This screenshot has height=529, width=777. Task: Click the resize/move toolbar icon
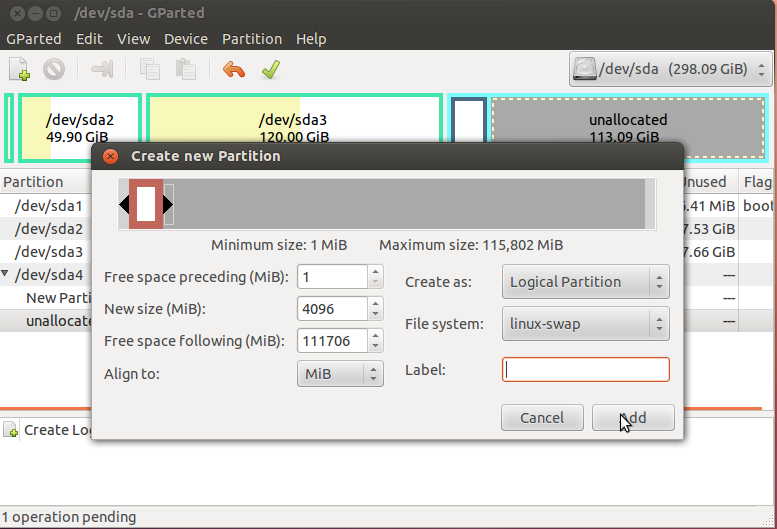pos(102,69)
